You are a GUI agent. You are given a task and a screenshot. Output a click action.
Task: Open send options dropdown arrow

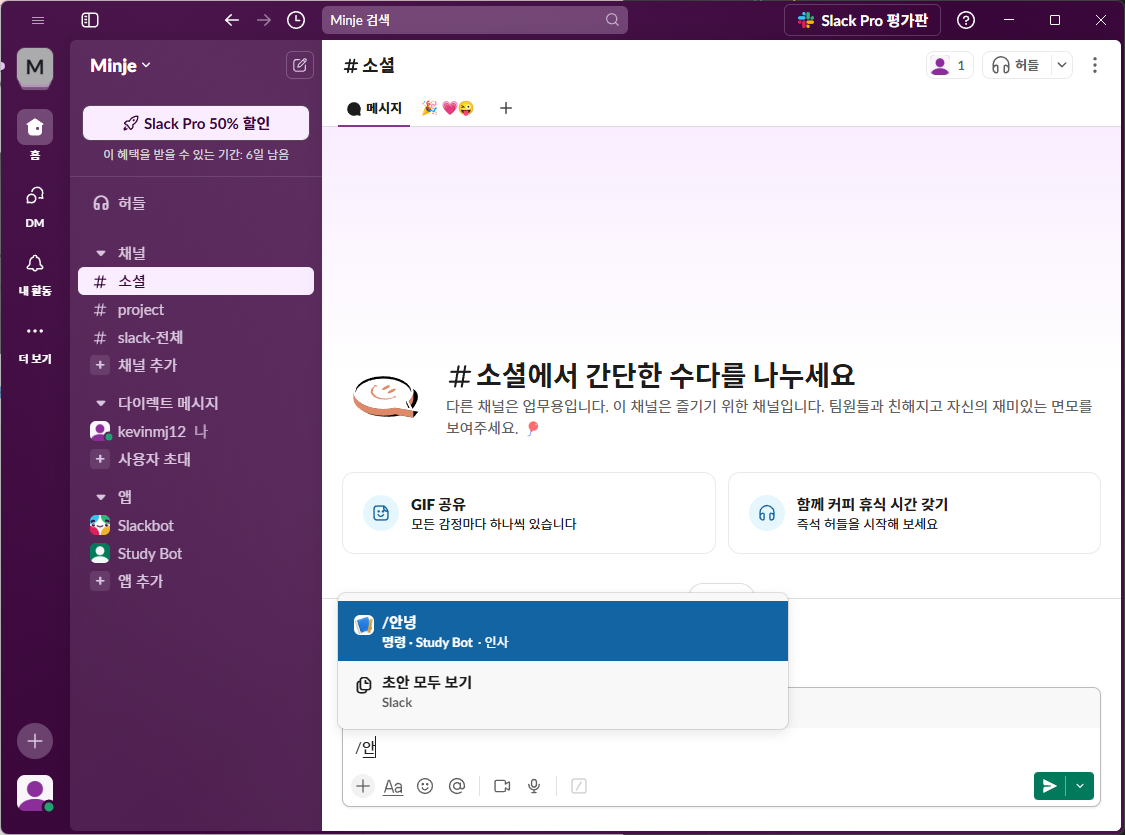tap(1080, 786)
